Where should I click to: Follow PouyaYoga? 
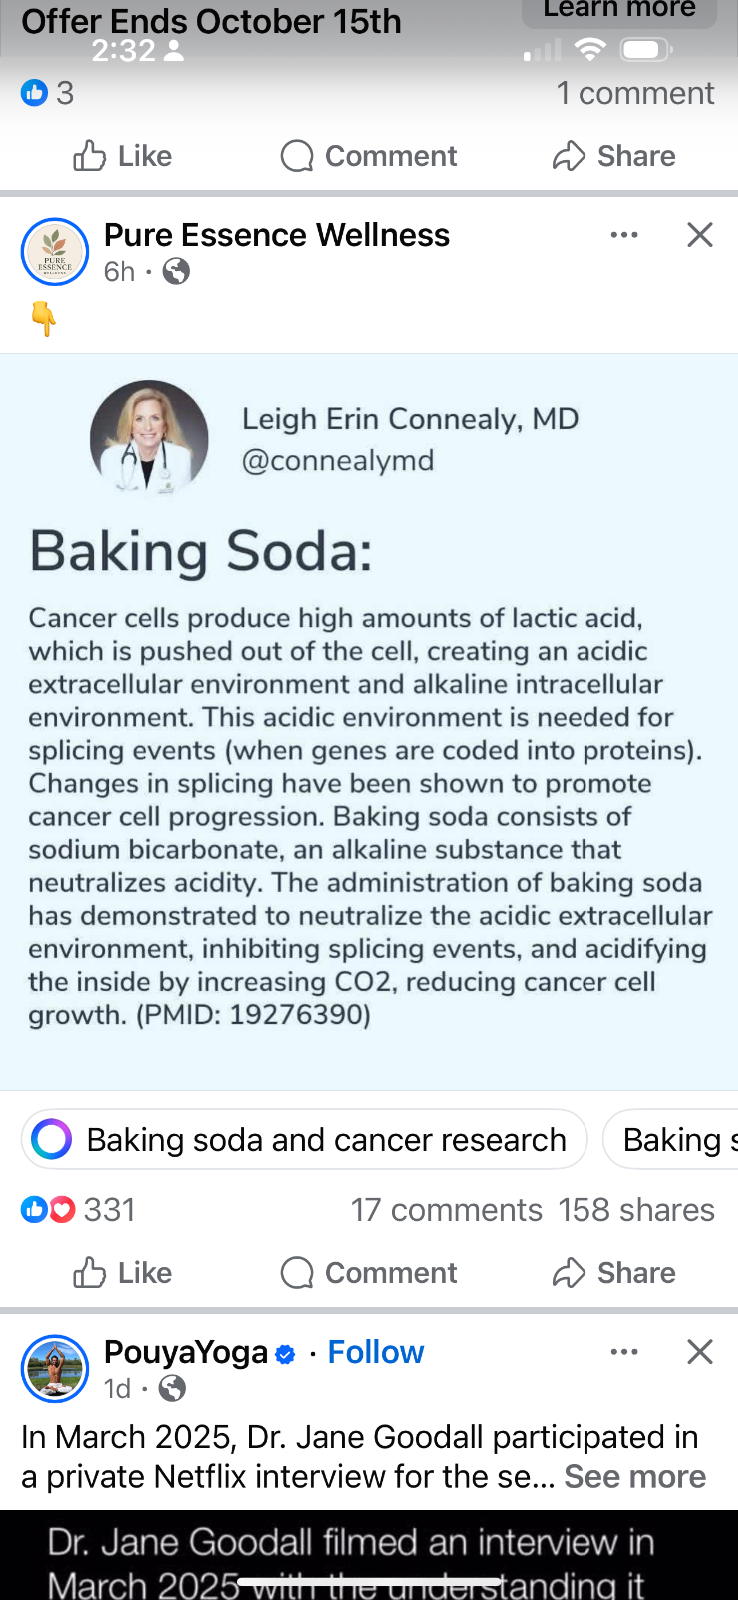[x=376, y=1352]
